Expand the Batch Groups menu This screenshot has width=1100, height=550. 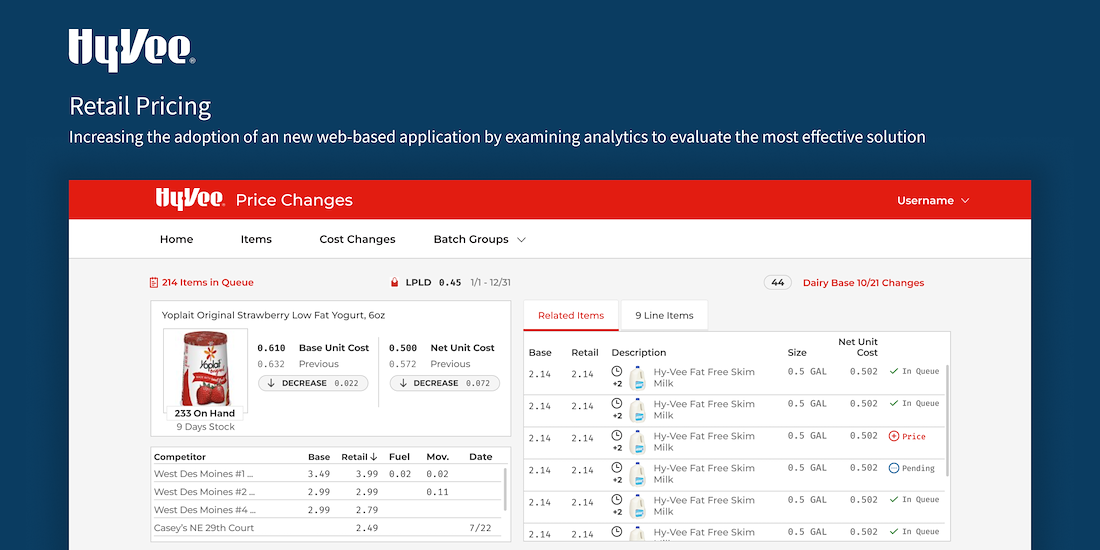tap(480, 239)
